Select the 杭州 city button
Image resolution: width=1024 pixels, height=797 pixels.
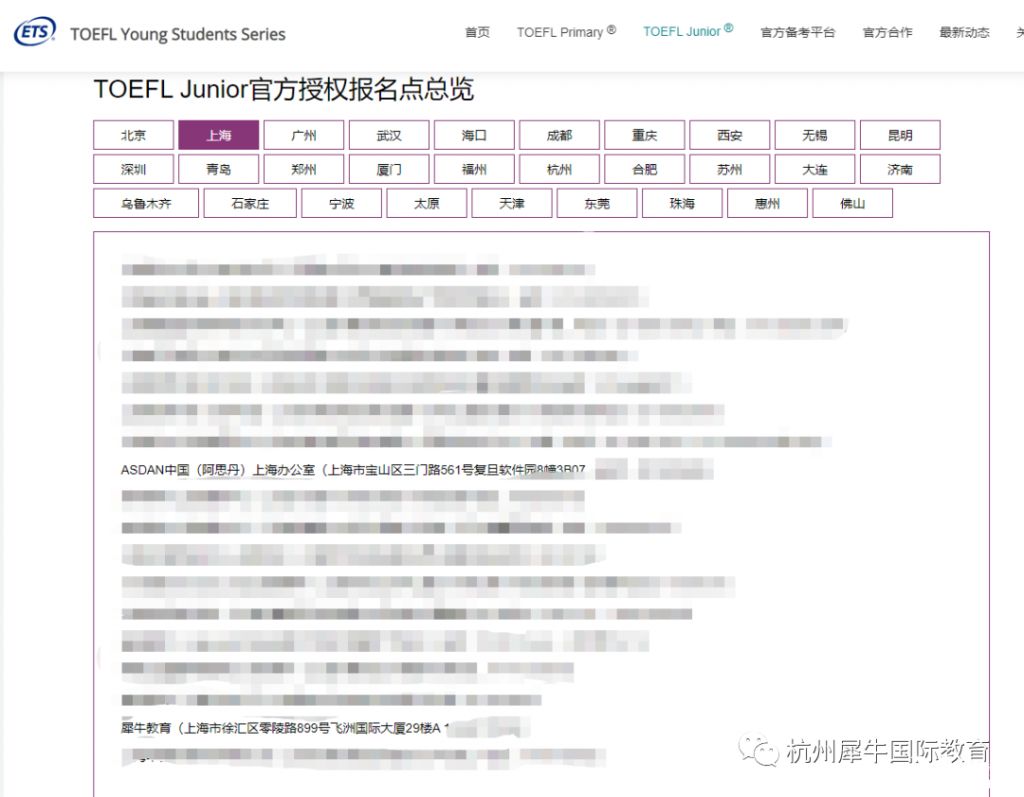tap(559, 169)
